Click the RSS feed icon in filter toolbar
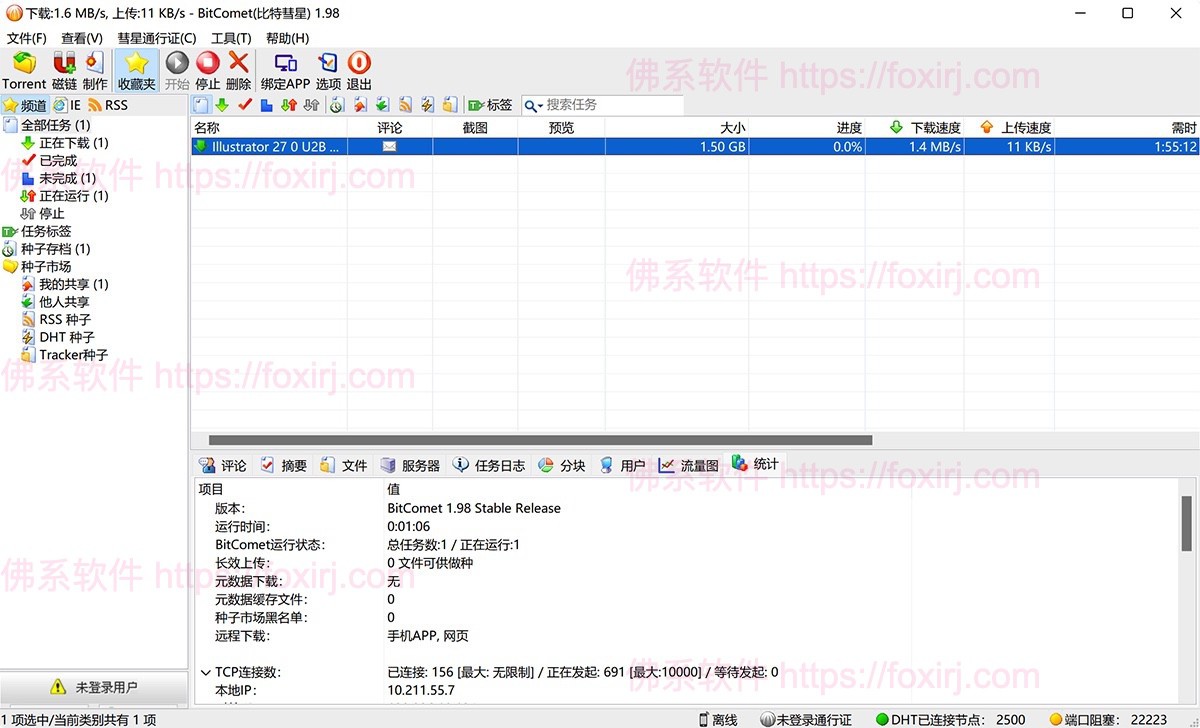This screenshot has height=728, width=1200. pyautogui.click(x=407, y=104)
